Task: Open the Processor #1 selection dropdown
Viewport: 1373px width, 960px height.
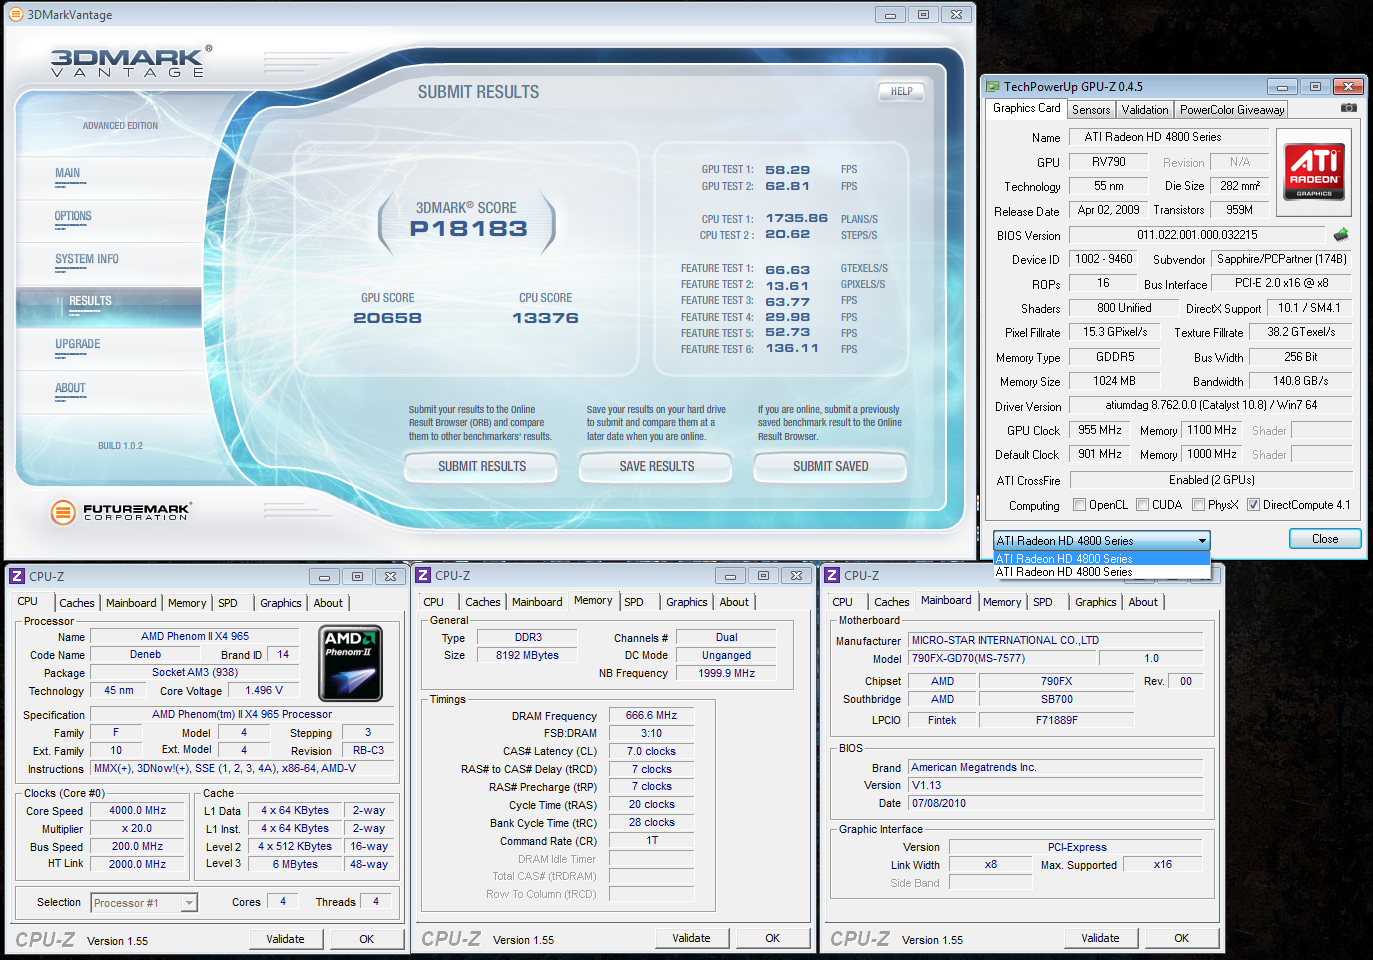Action: tap(144, 903)
